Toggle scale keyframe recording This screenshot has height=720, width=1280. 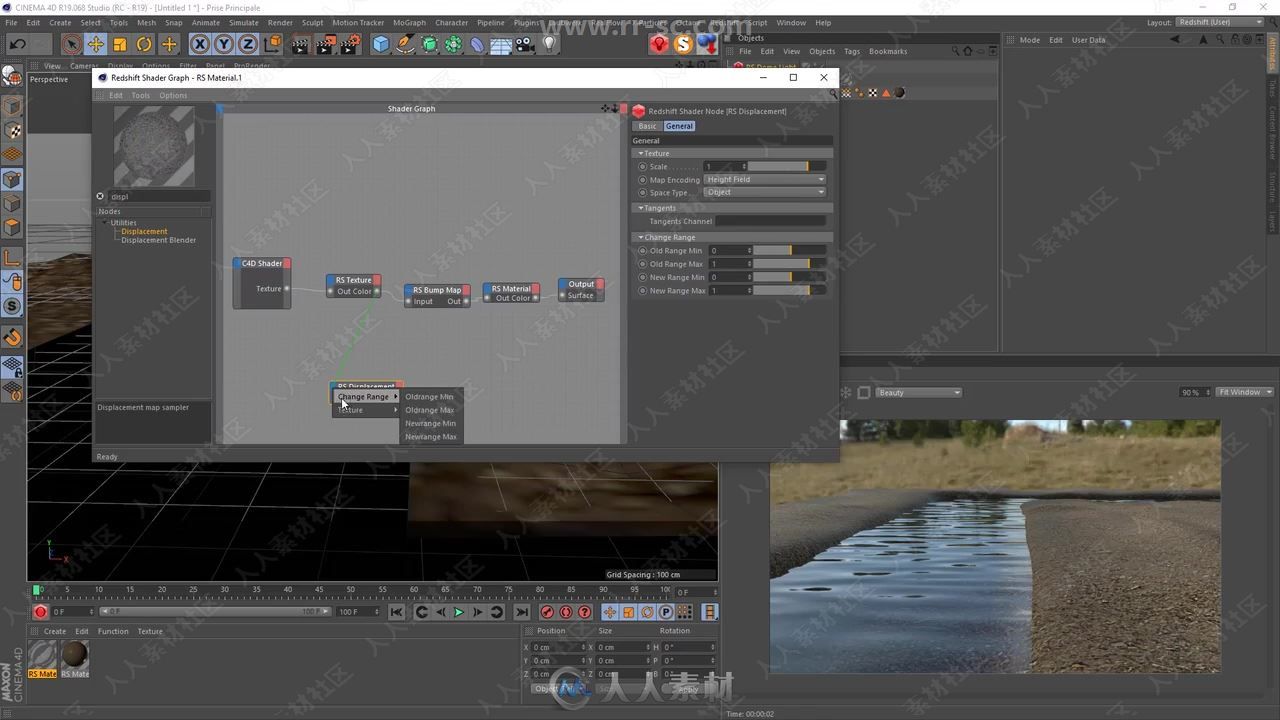click(629, 612)
